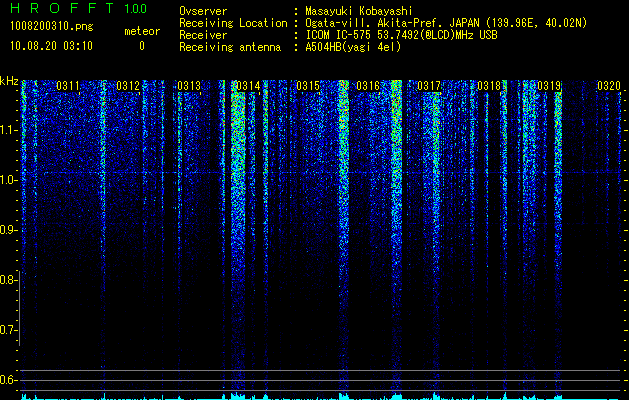Click time marker 0318
The height and width of the screenshot is (400, 629).
[489, 86]
